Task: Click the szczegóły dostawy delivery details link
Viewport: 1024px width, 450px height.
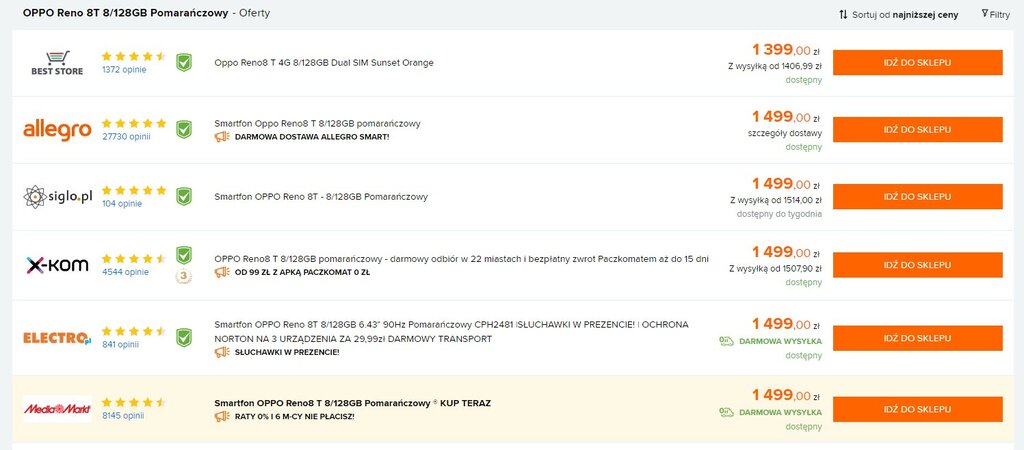Action: pos(785,133)
